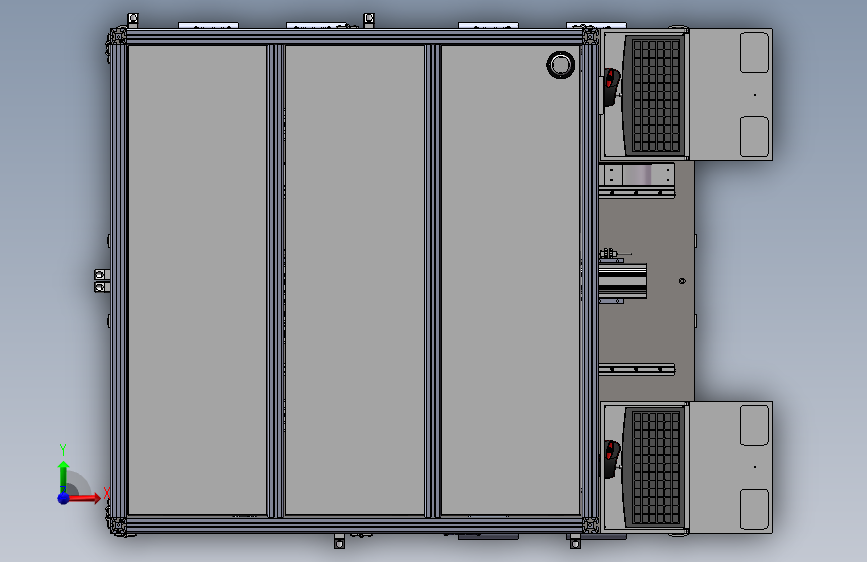The width and height of the screenshot is (867, 562).
Task: Click the green Y axis arrow of the triad
Action: [x=63, y=476]
